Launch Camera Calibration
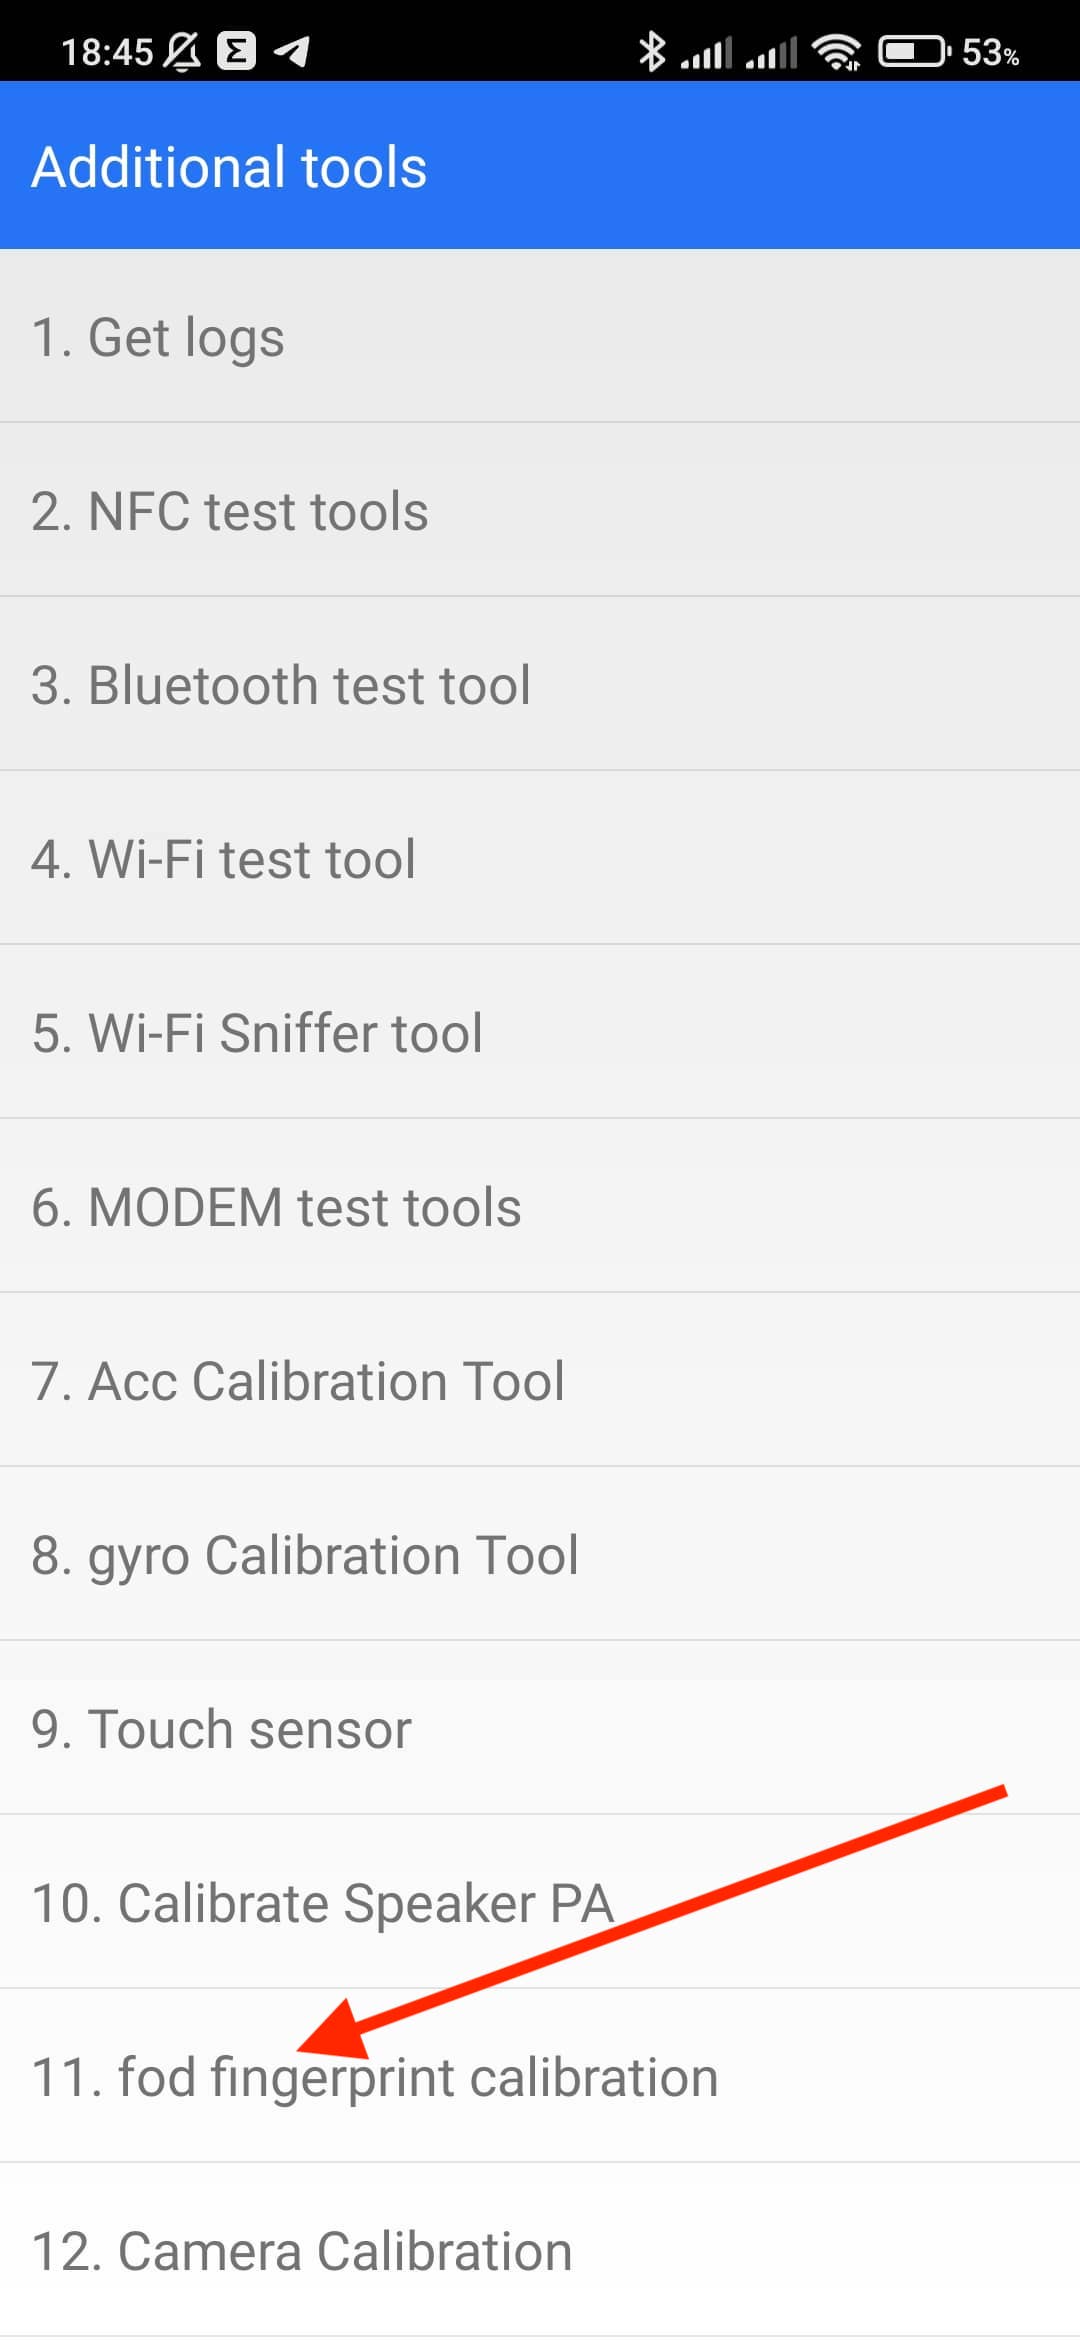The image size is (1080, 2340). coord(540,2250)
